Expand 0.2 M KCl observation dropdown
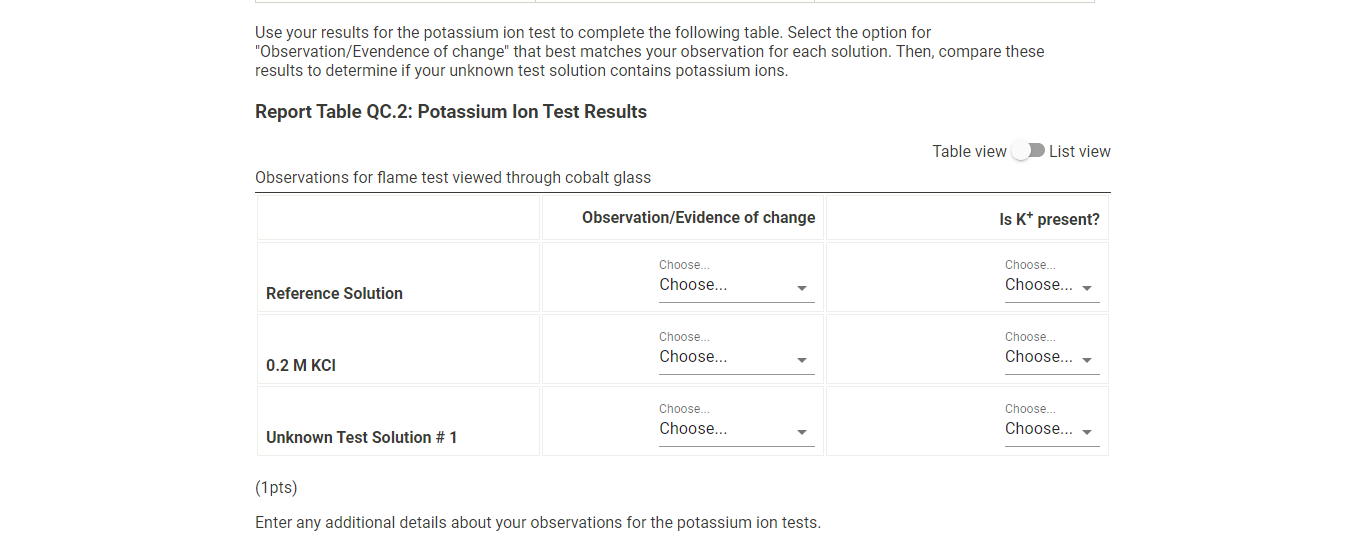This screenshot has height=536, width=1366. click(736, 357)
